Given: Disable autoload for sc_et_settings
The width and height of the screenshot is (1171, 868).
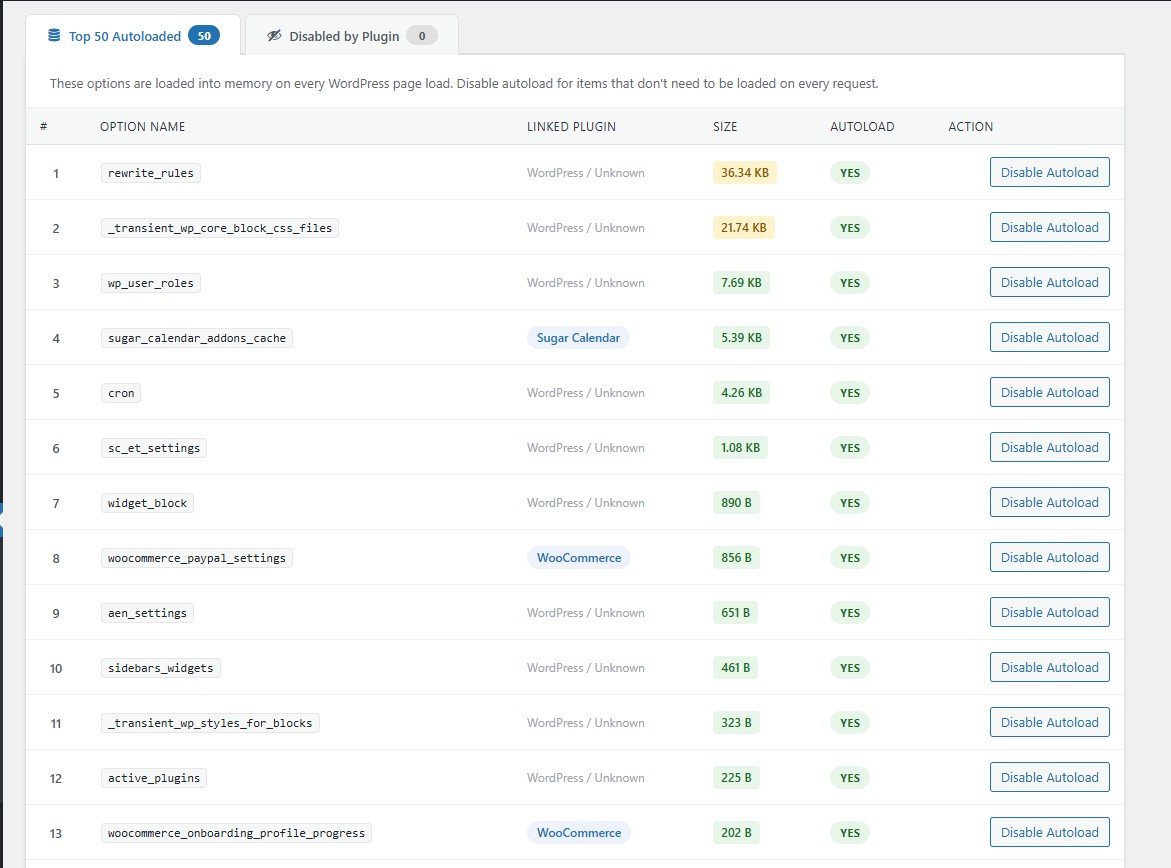Looking at the screenshot, I should pos(1049,447).
